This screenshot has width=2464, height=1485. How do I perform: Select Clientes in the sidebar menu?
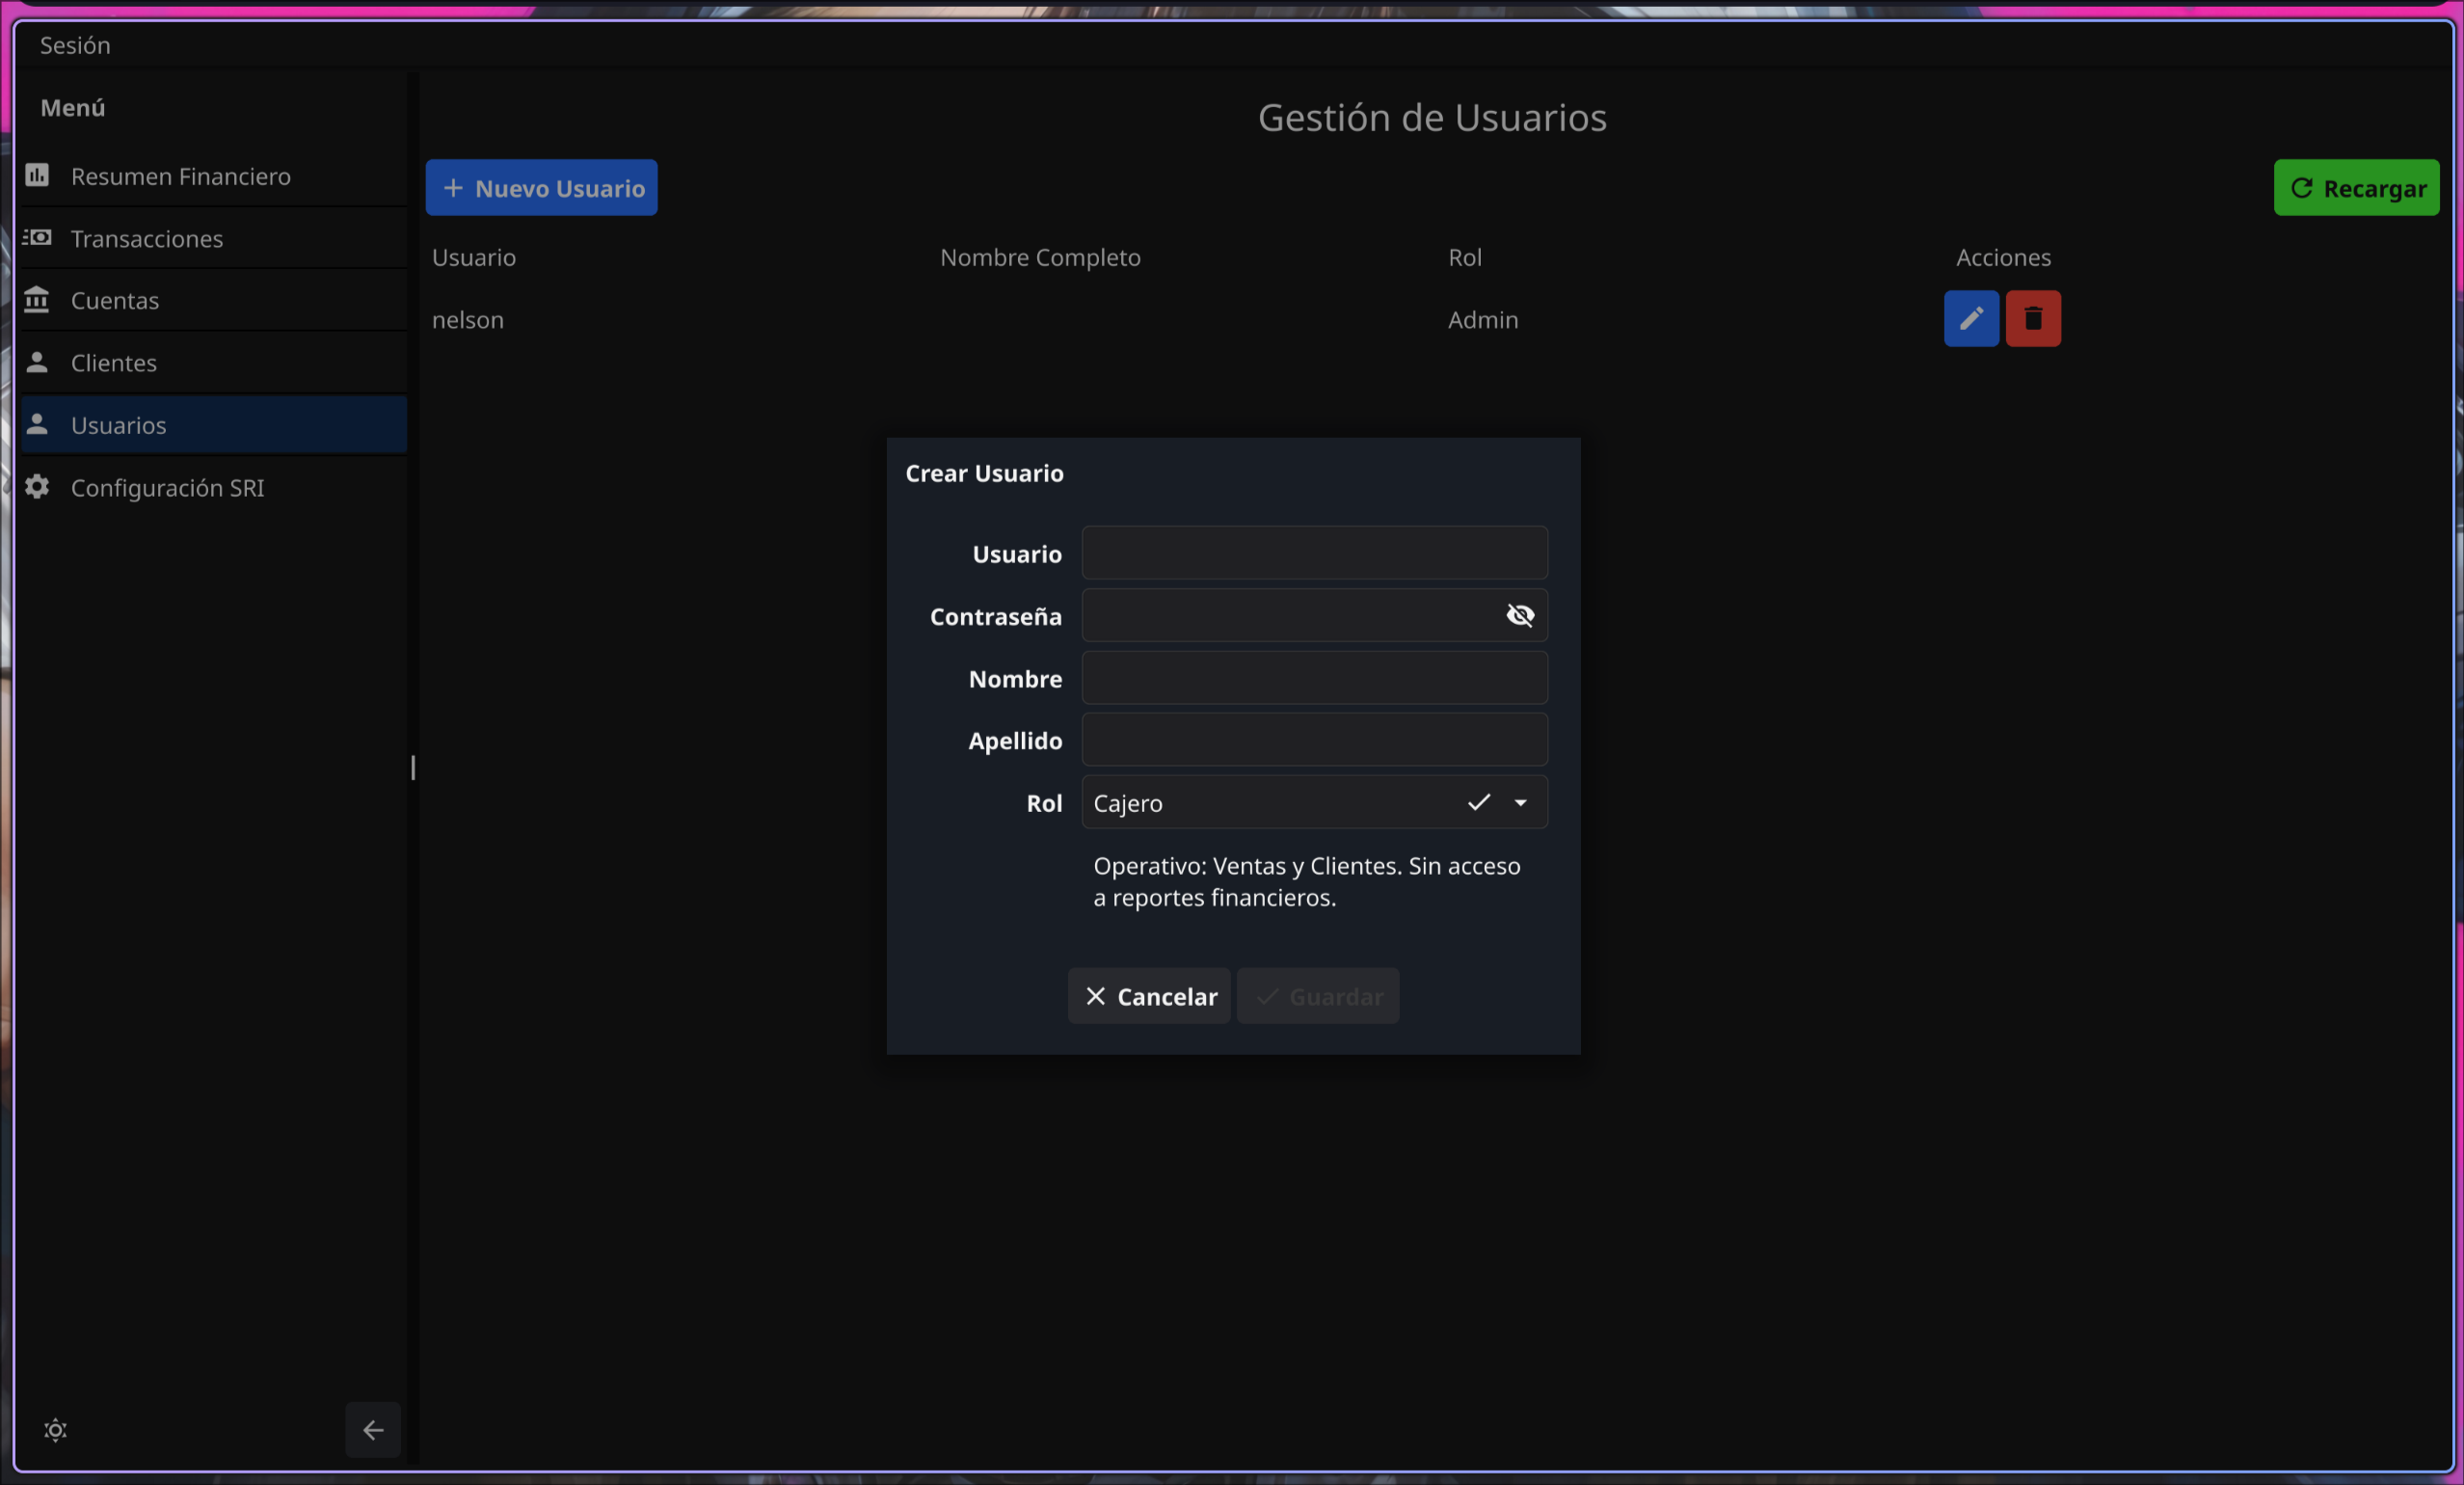coord(114,363)
